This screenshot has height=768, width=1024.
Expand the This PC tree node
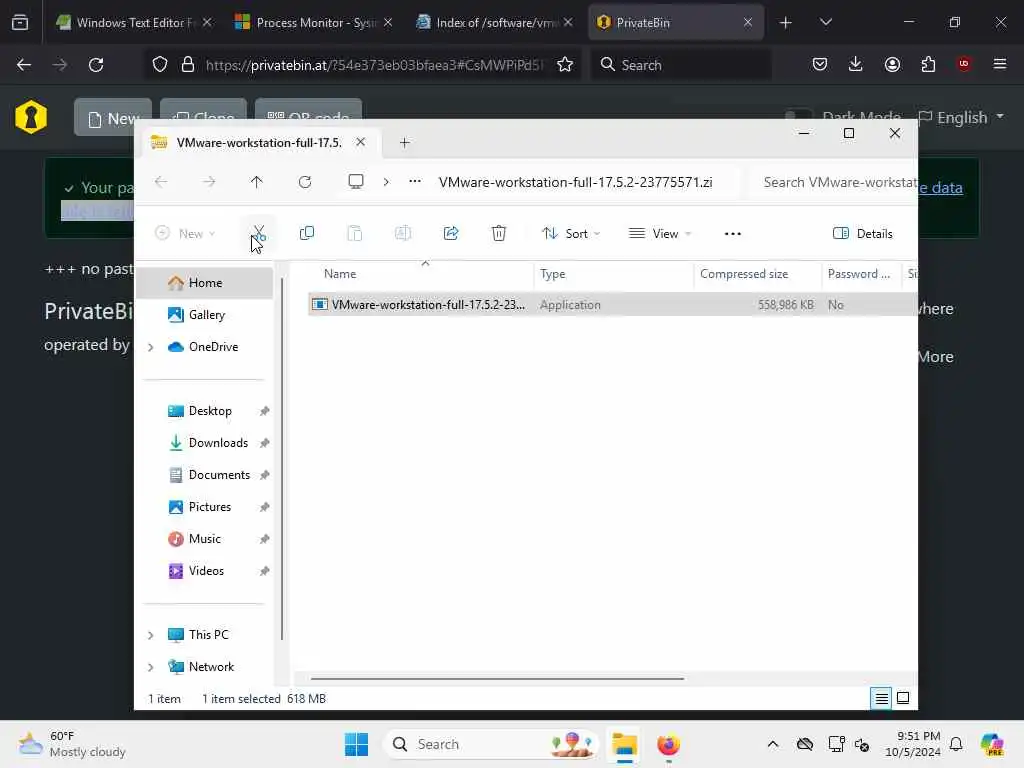[x=151, y=635]
